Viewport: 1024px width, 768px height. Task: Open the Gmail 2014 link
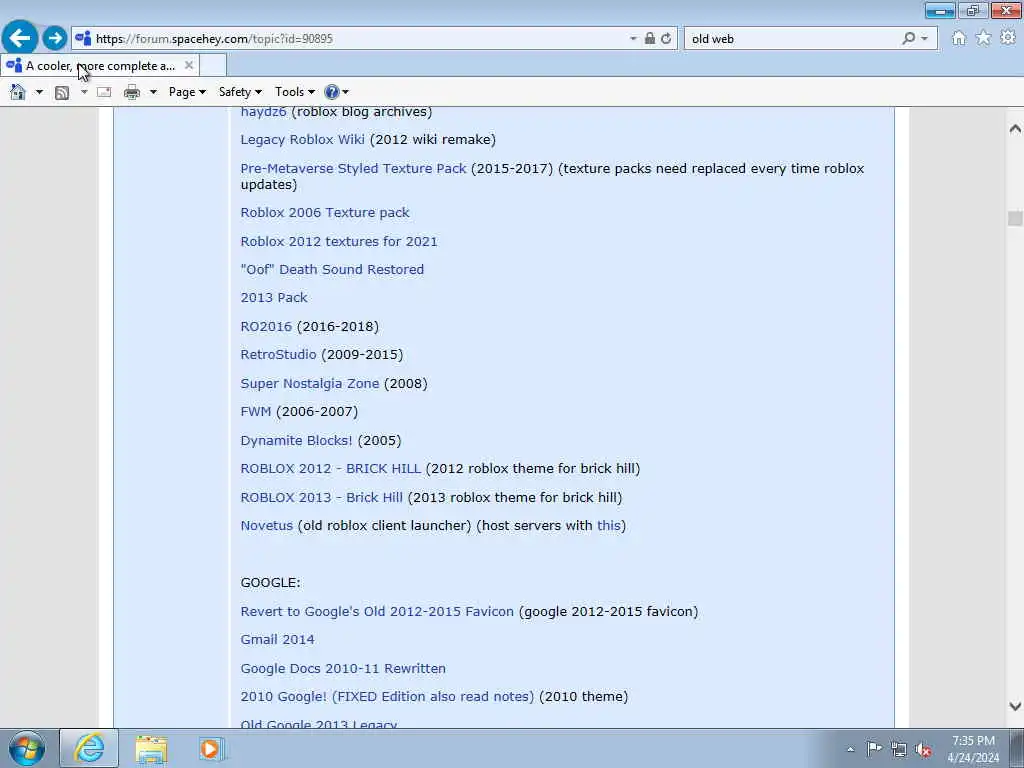pos(277,640)
